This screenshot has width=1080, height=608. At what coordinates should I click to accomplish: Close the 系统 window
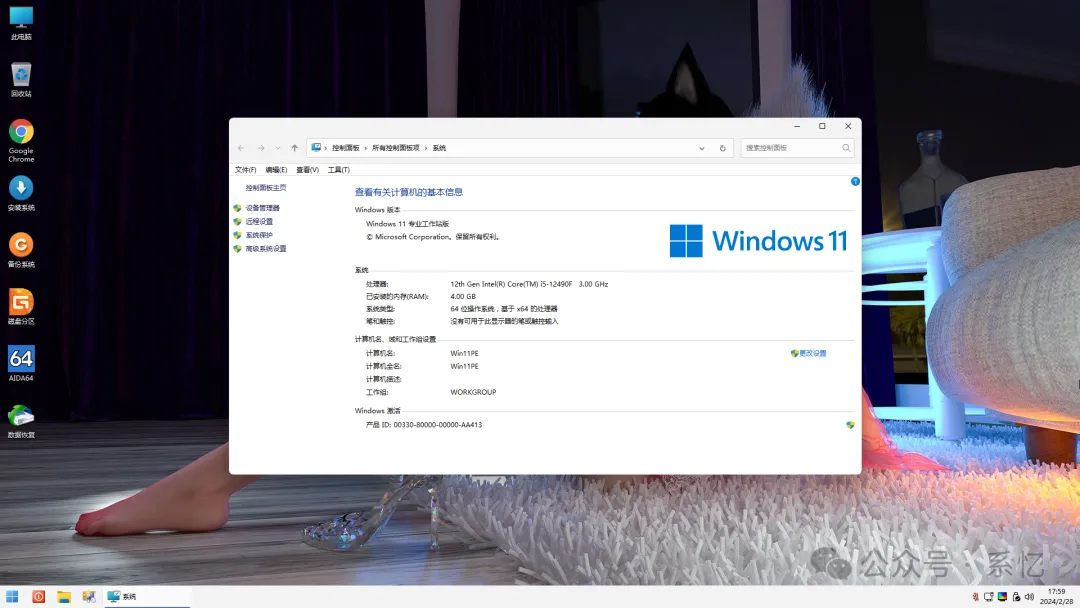point(848,127)
